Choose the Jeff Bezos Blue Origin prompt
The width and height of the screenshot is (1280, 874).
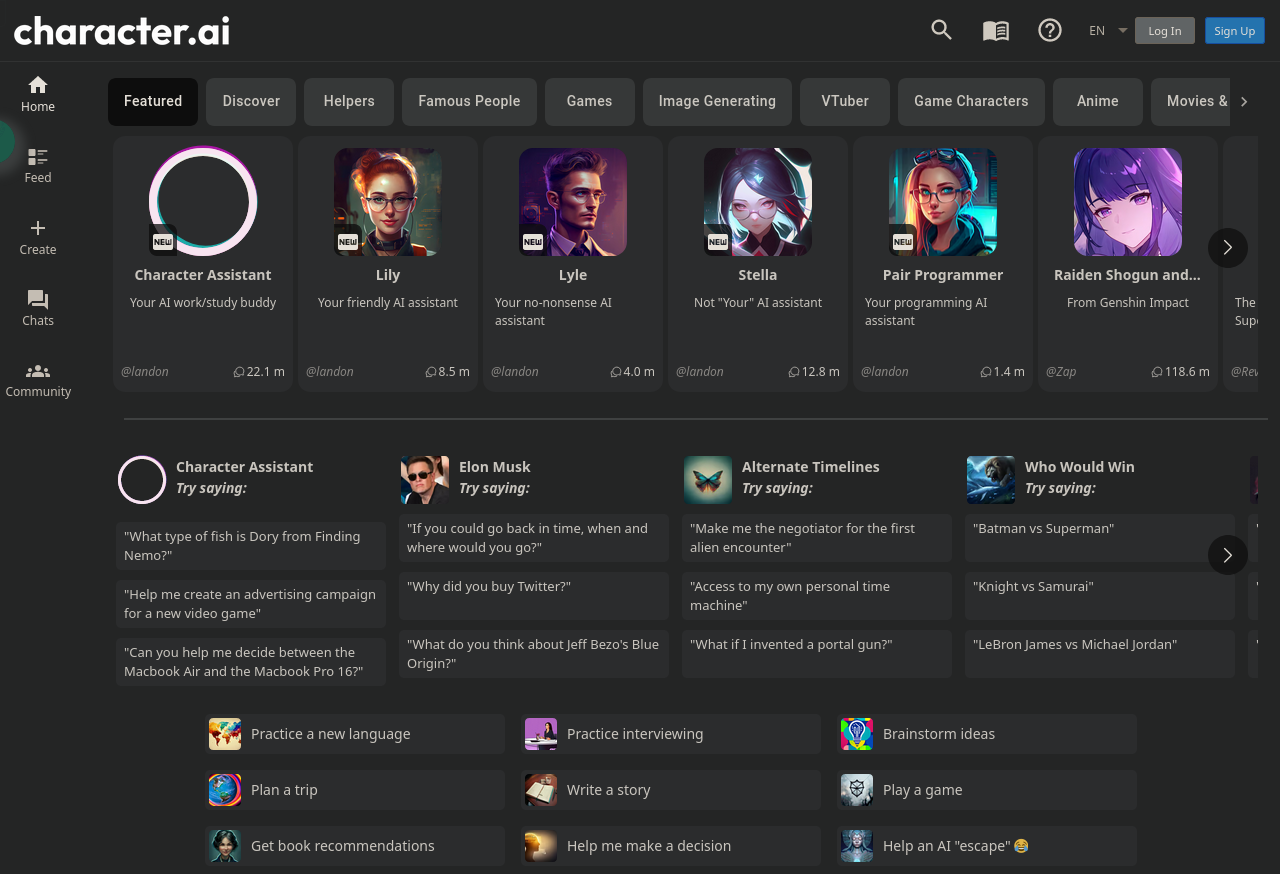534,654
